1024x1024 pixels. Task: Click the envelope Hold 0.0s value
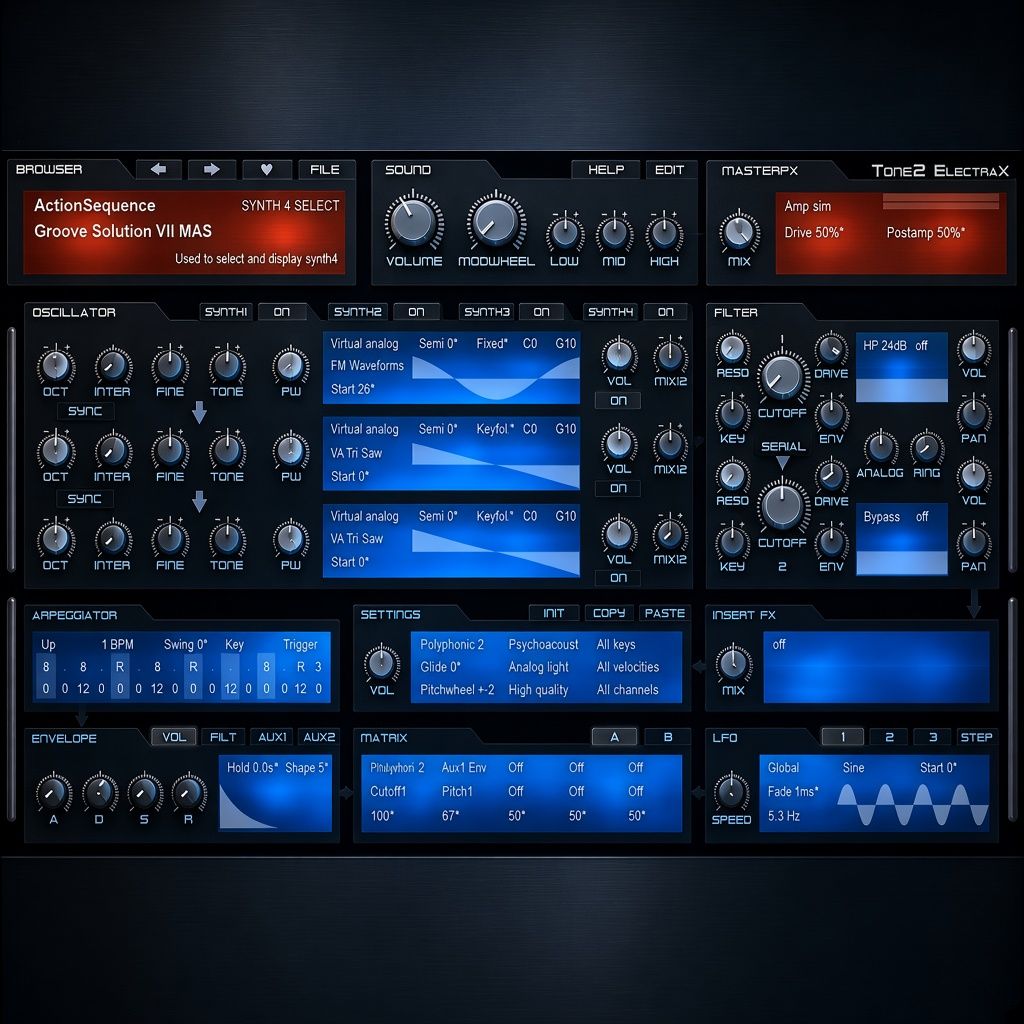tap(252, 767)
